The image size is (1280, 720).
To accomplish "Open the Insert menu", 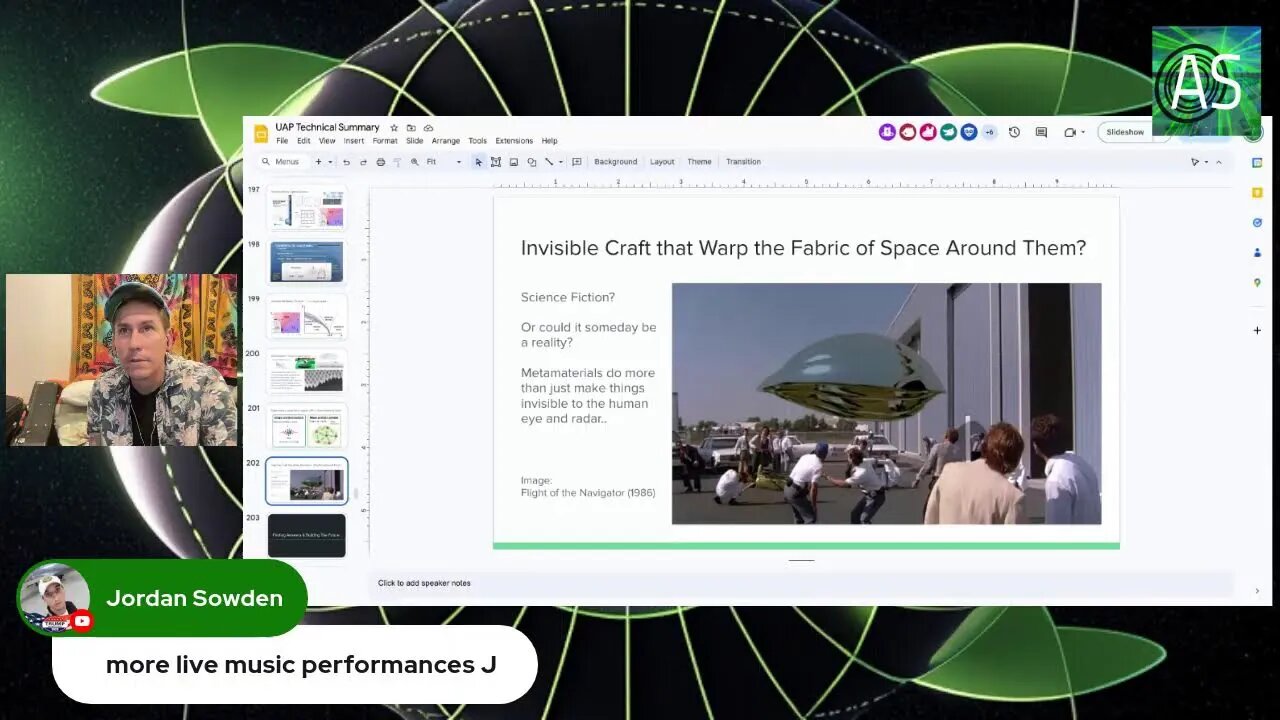I will click(x=354, y=141).
